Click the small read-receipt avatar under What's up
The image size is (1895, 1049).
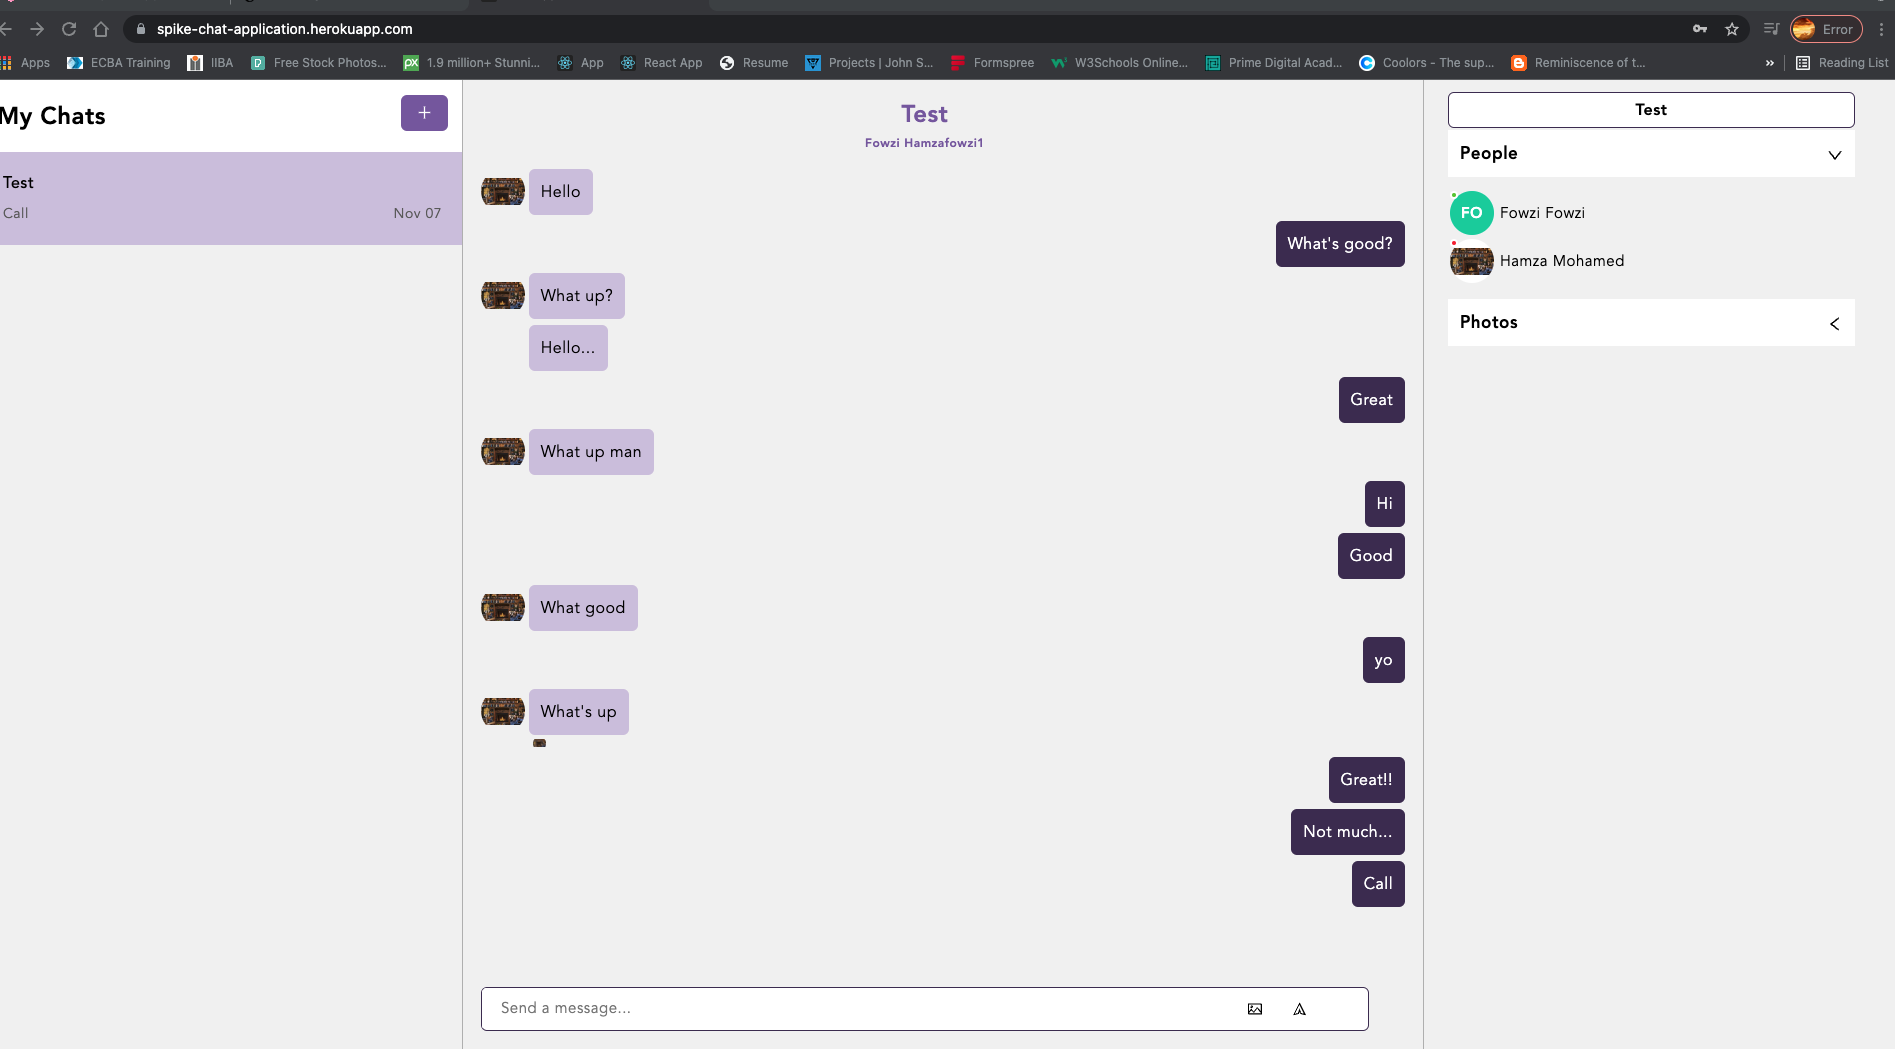tap(539, 743)
